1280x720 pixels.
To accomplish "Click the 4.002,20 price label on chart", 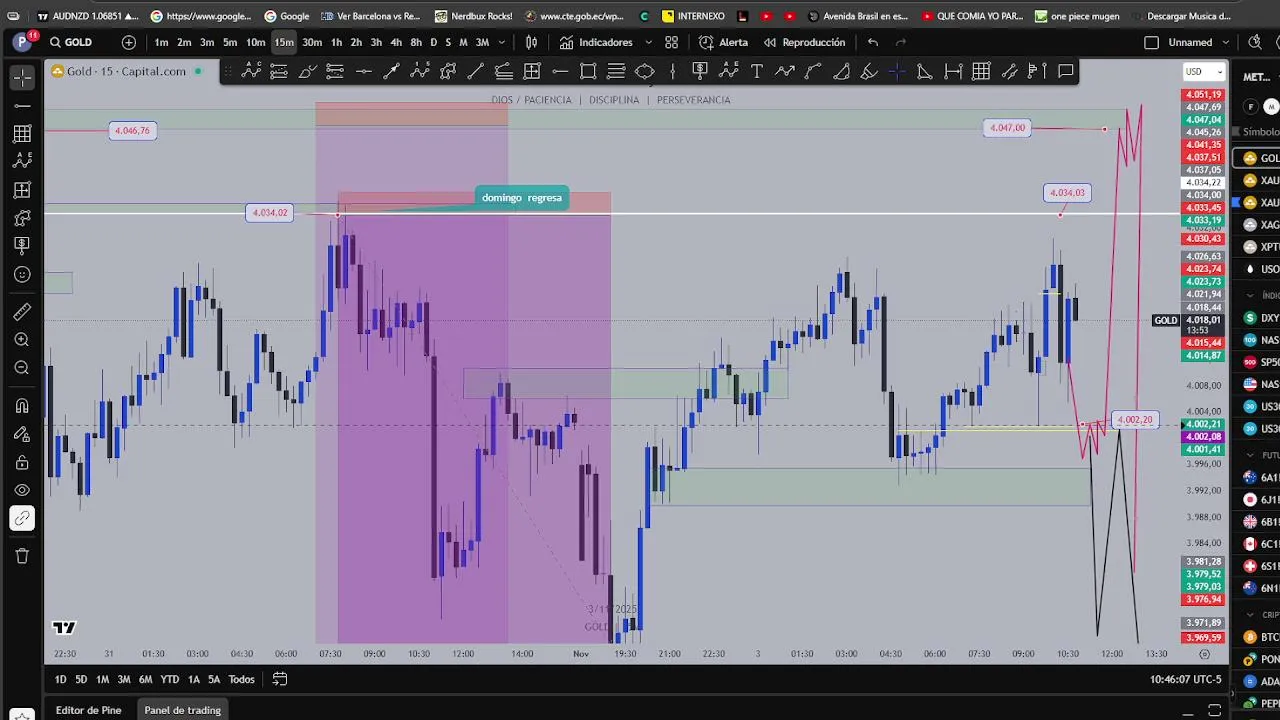I will (1134, 420).
